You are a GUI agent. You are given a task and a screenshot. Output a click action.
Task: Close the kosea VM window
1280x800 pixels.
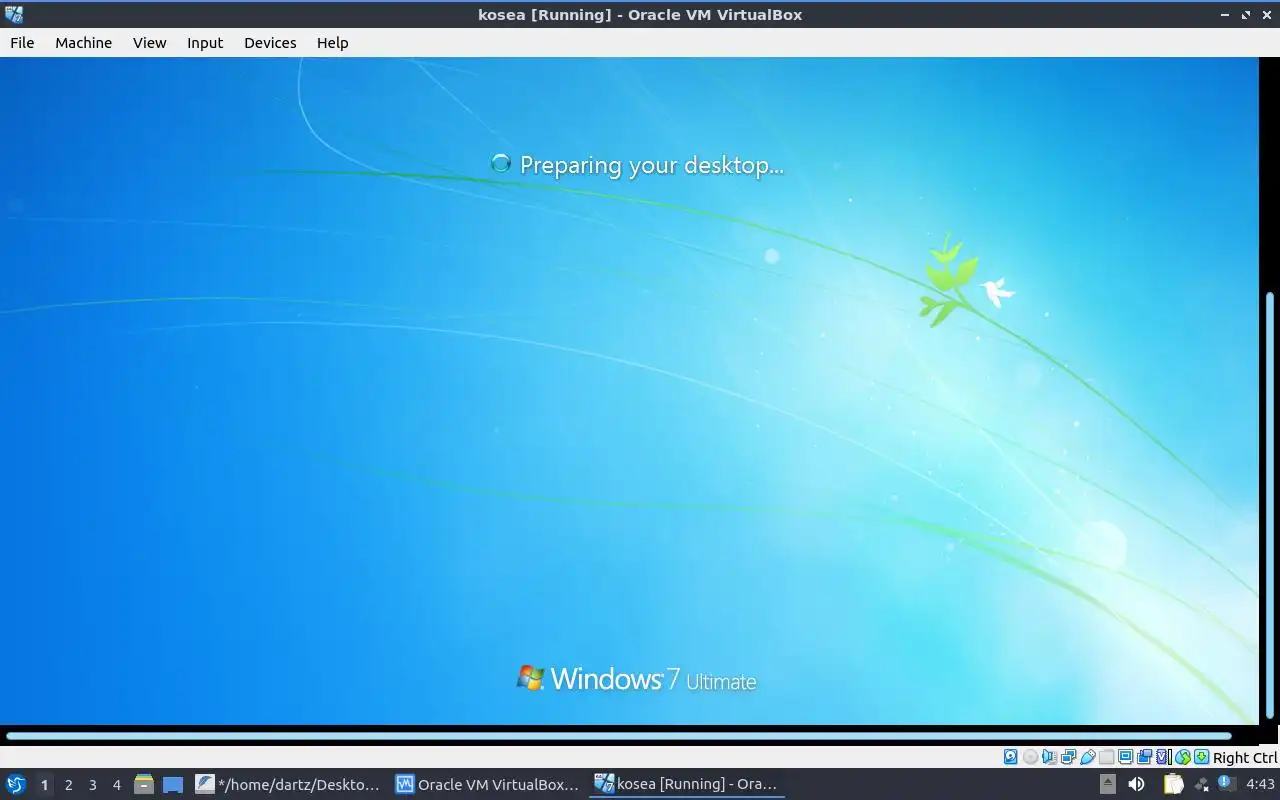(x=1266, y=14)
